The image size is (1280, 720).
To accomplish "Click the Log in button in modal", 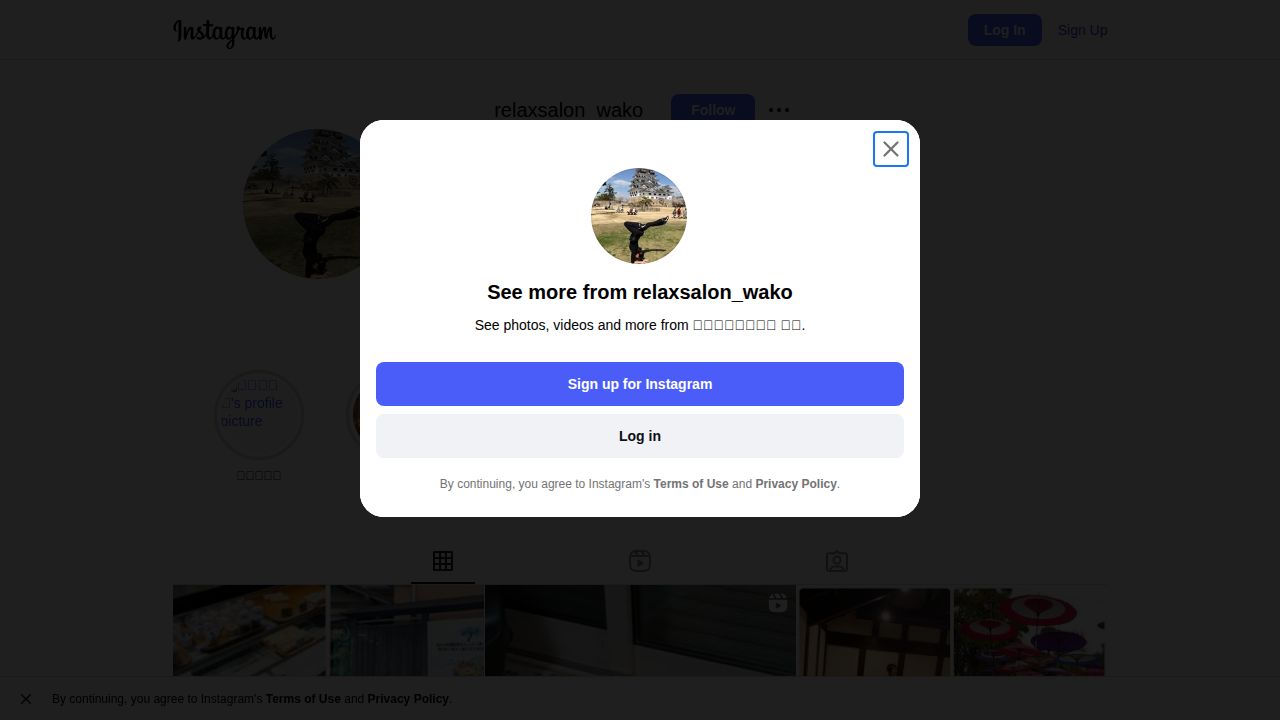I will tap(640, 436).
